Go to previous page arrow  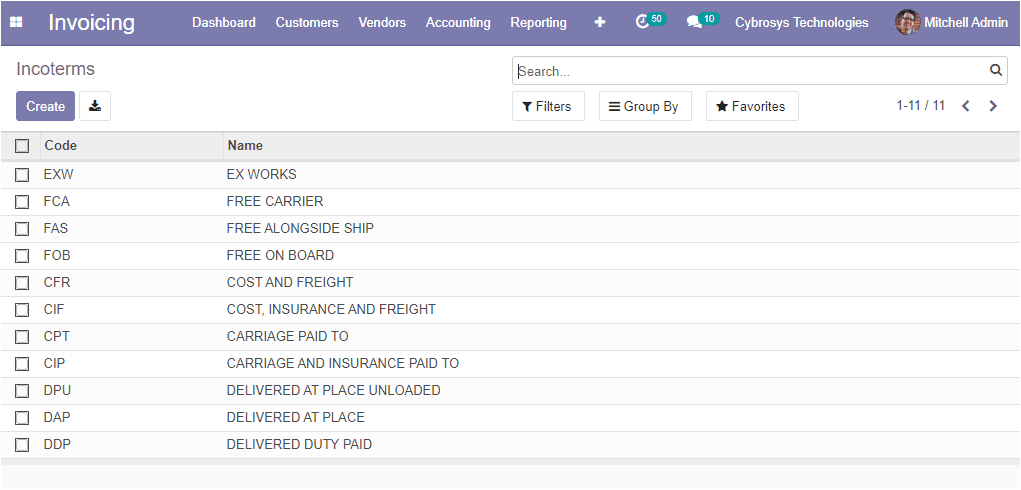click(x=966, y=106)
